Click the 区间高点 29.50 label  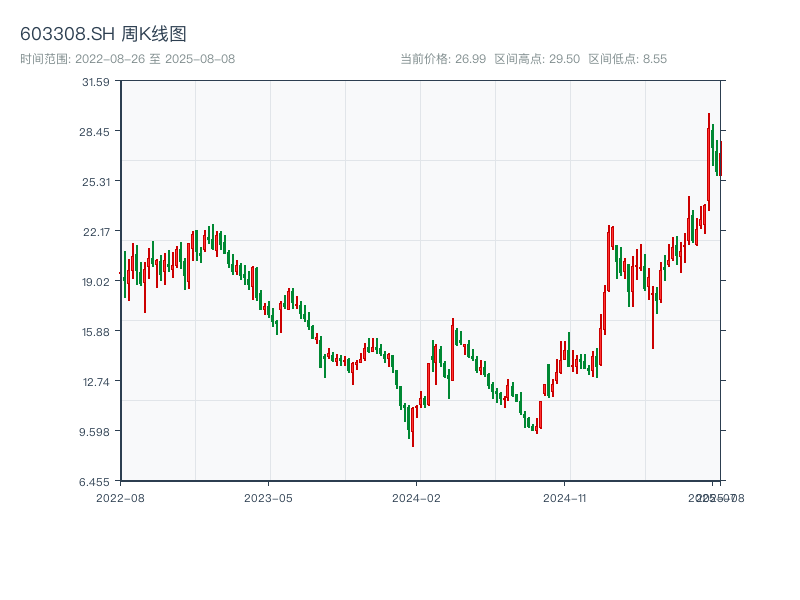tap(537, 59)
